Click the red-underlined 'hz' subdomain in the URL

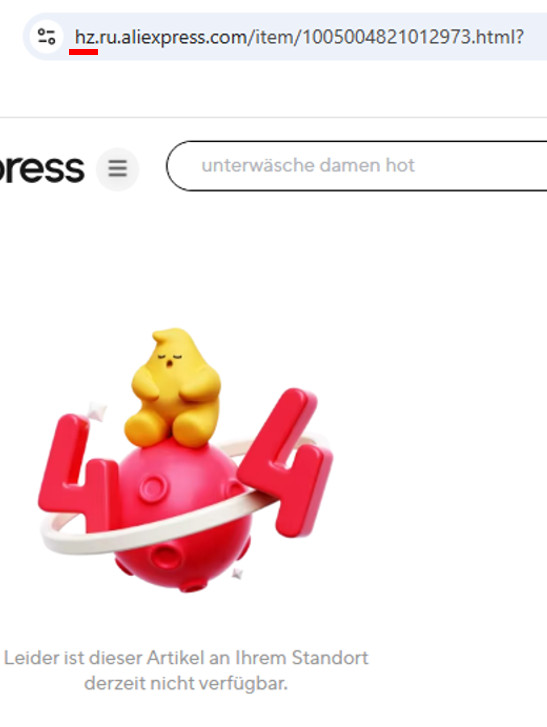85,37
